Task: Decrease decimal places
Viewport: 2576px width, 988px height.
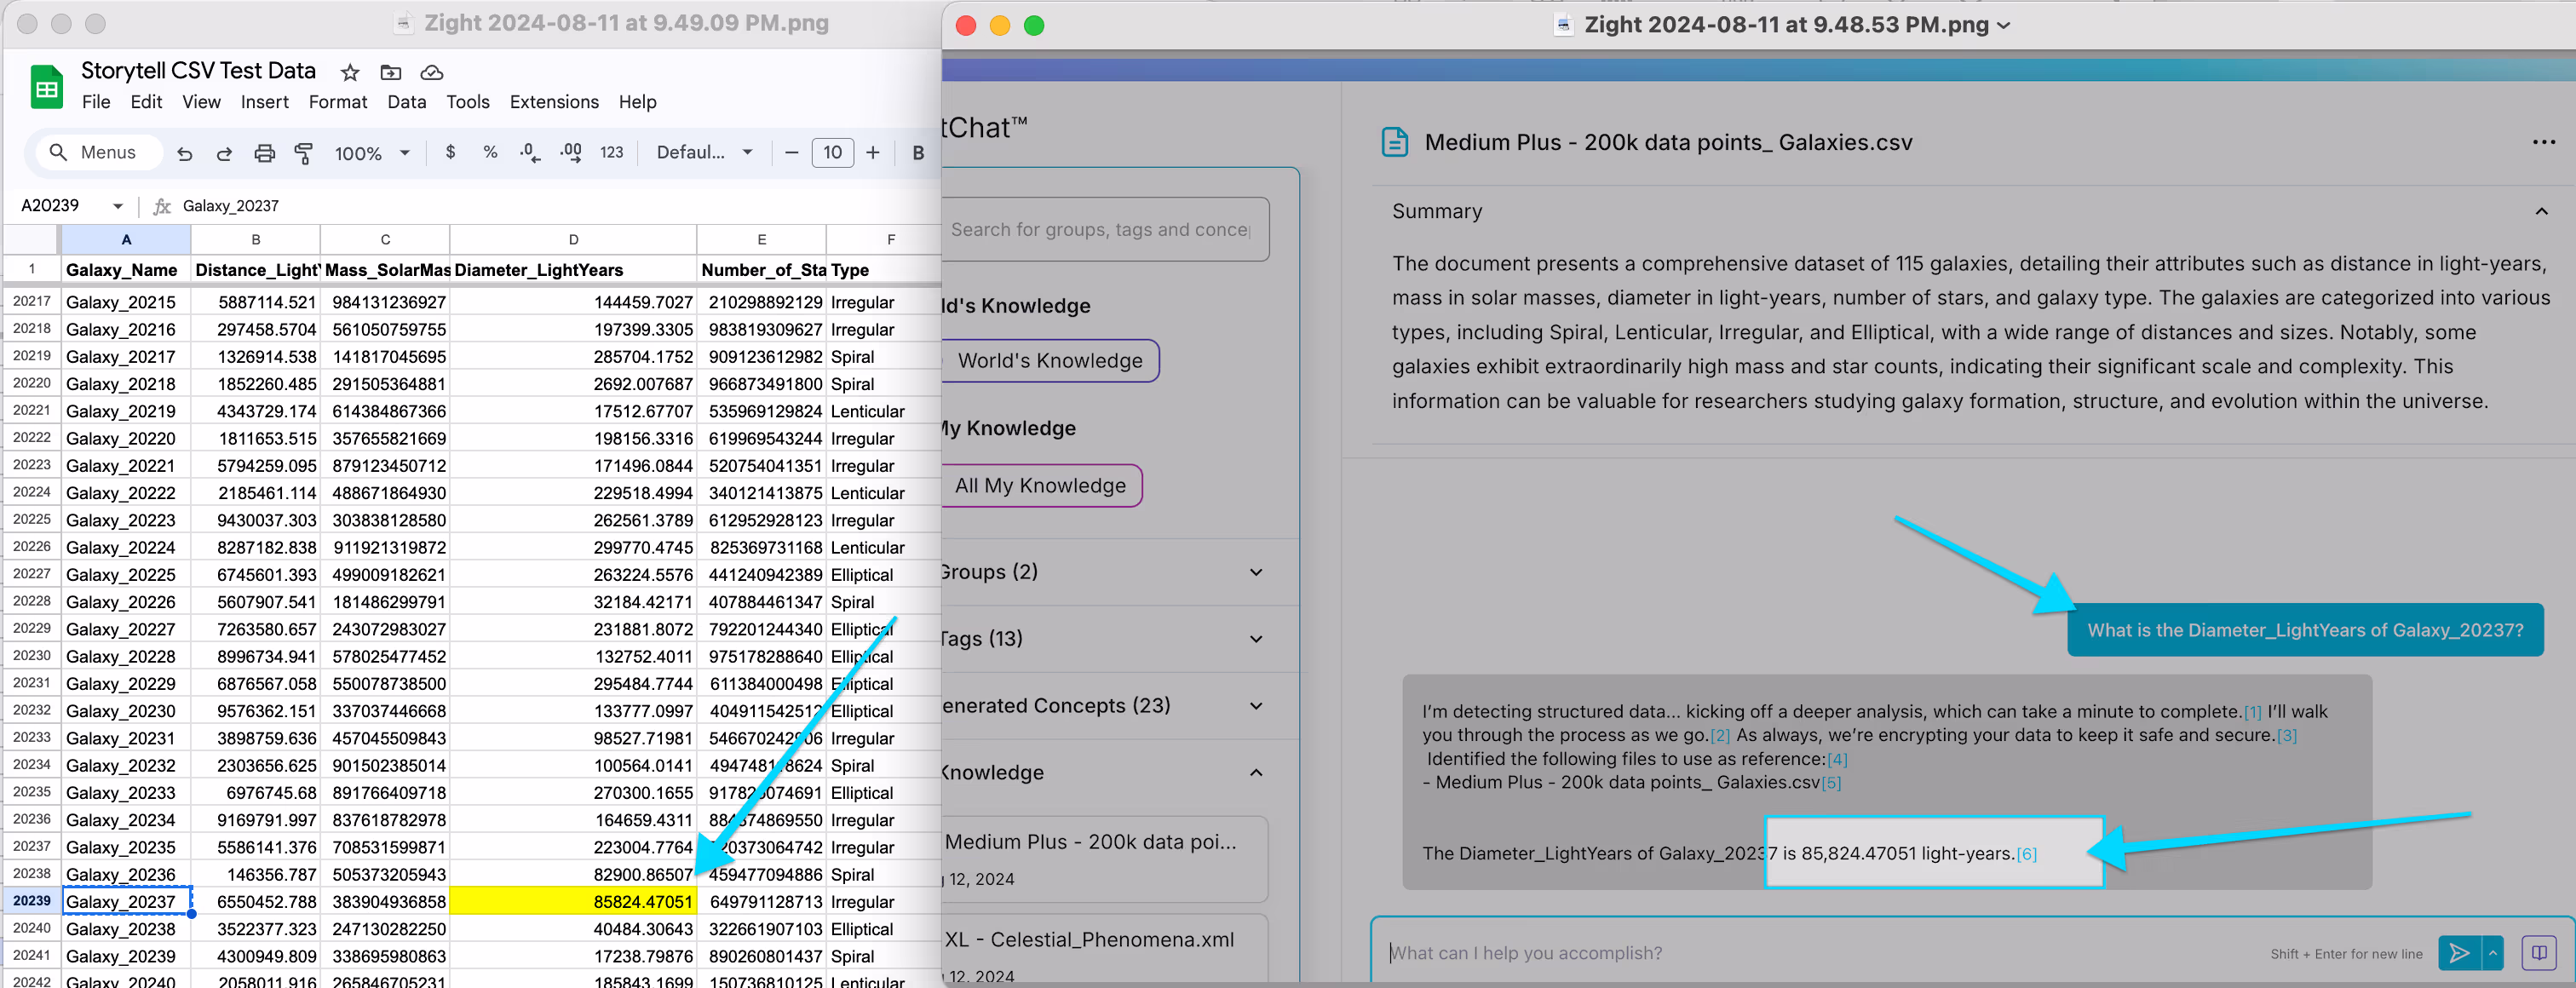Action: point(530,152)
